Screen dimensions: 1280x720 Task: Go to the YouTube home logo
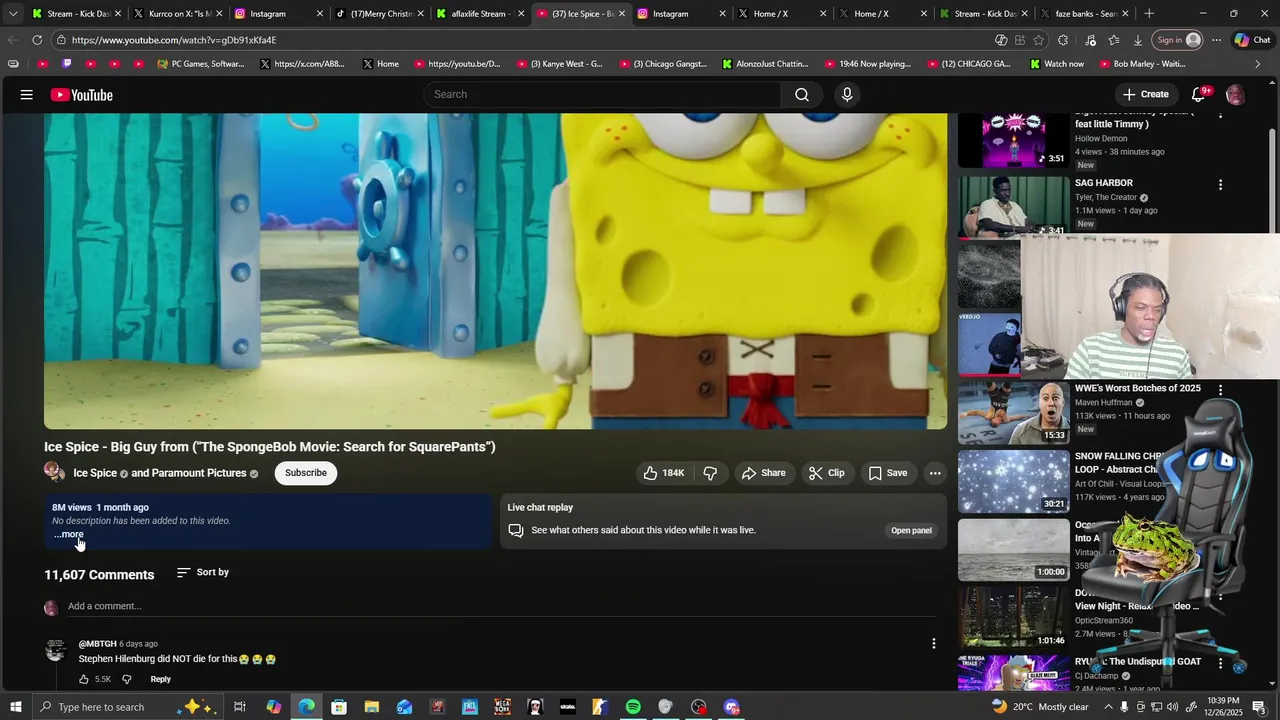[82, 95]
